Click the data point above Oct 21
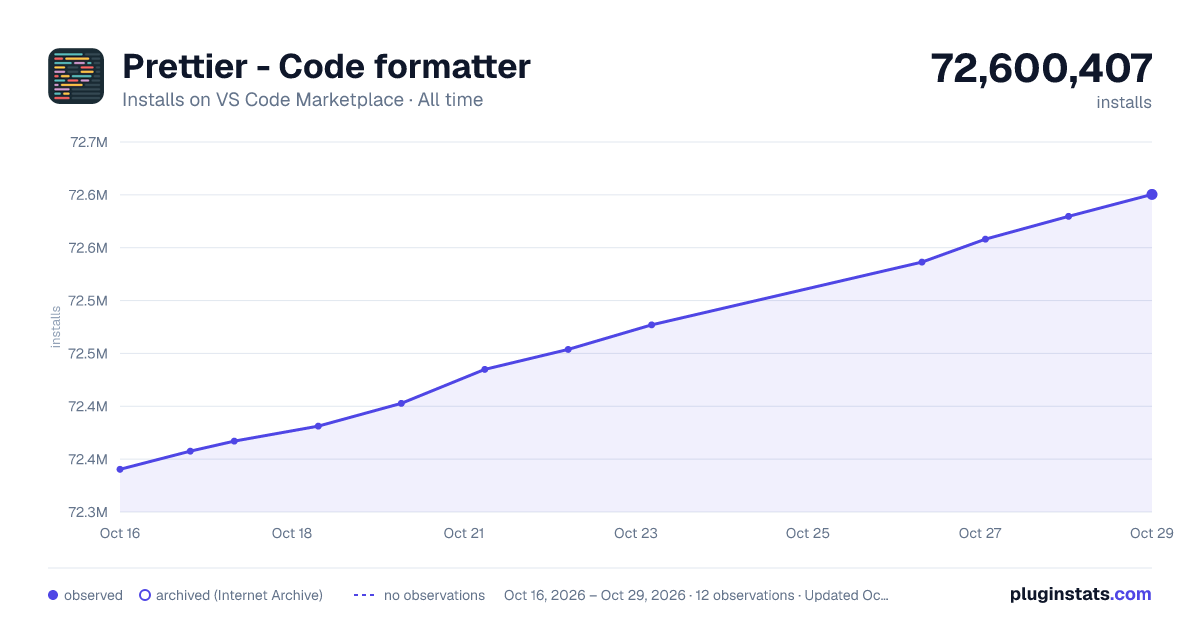The height and width of the screenshot is (630, 1200). (x=484, y=370)
